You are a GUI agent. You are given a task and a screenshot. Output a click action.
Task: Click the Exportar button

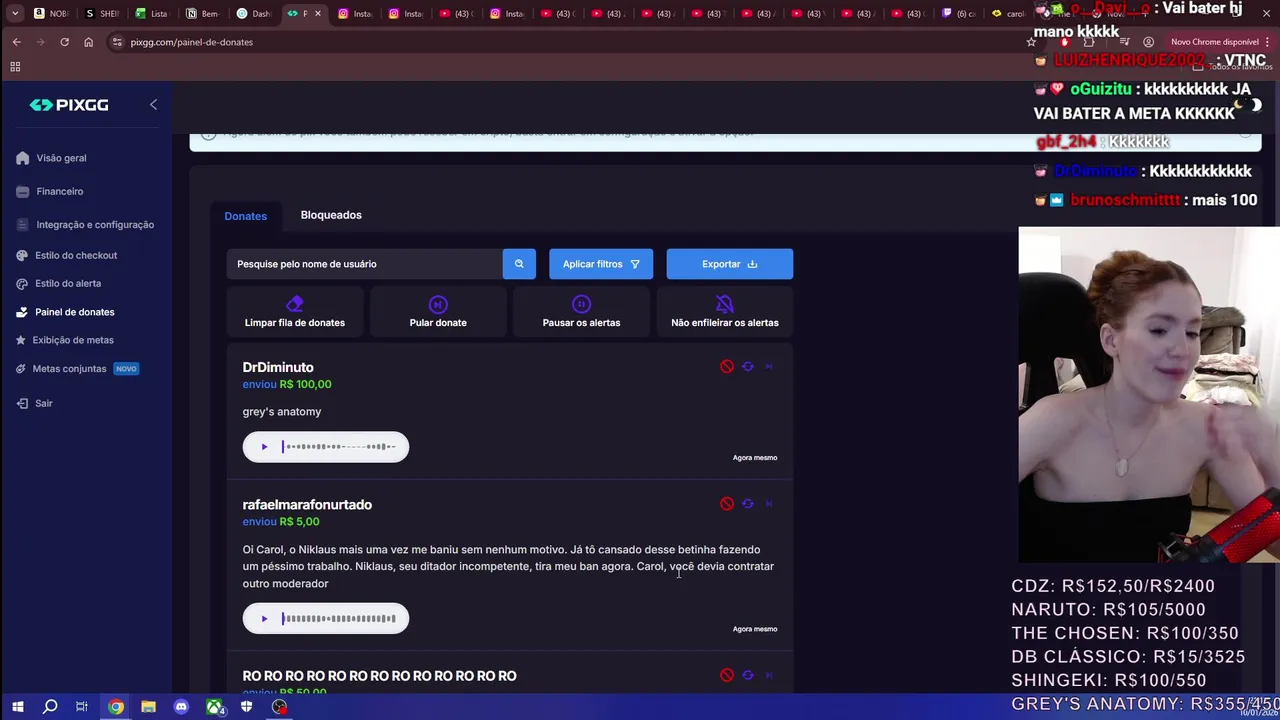730,264
